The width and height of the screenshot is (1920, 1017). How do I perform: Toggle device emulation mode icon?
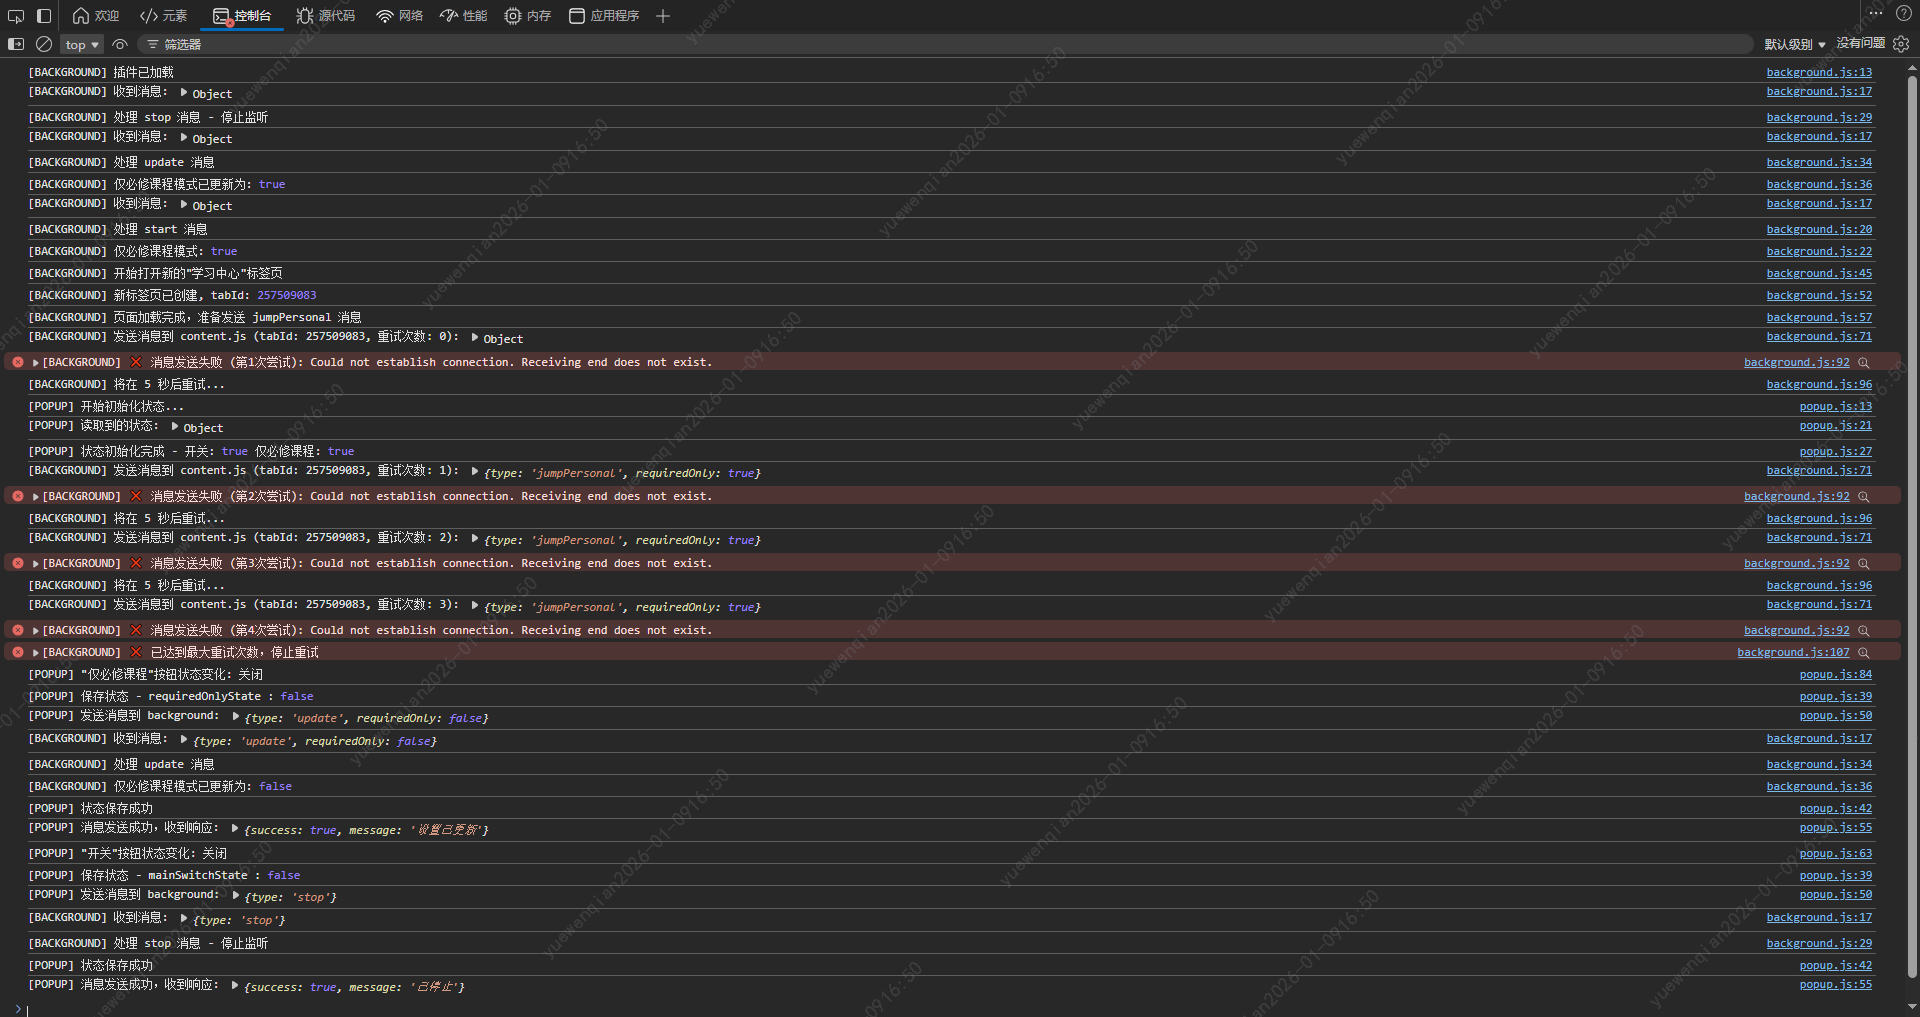(x=44, y=16)
